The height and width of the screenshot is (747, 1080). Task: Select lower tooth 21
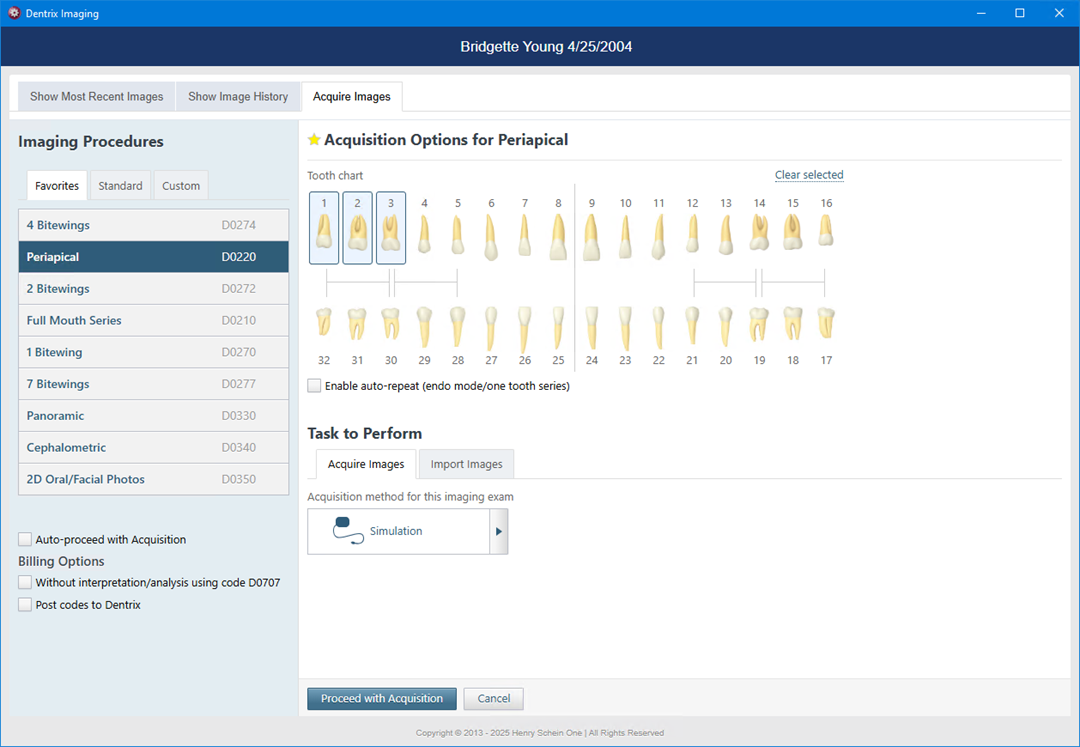point(692,326)
